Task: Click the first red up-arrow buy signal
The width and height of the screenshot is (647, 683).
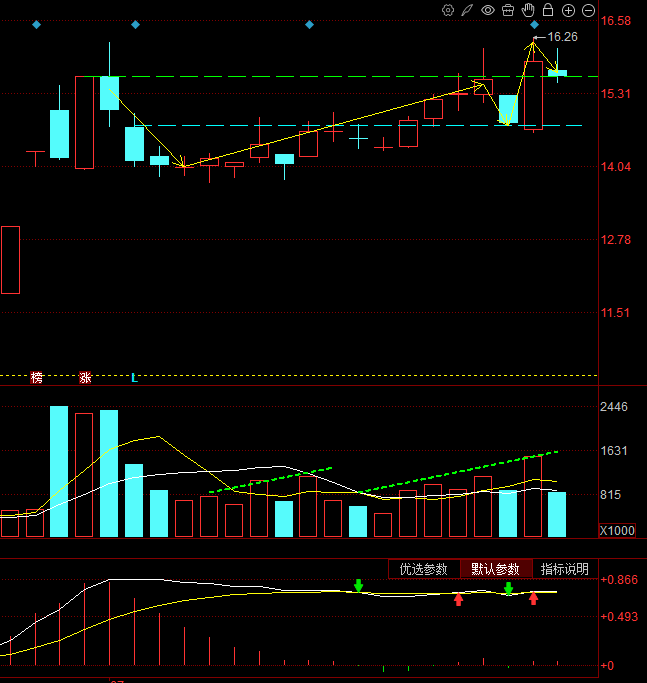Action: 458,599
